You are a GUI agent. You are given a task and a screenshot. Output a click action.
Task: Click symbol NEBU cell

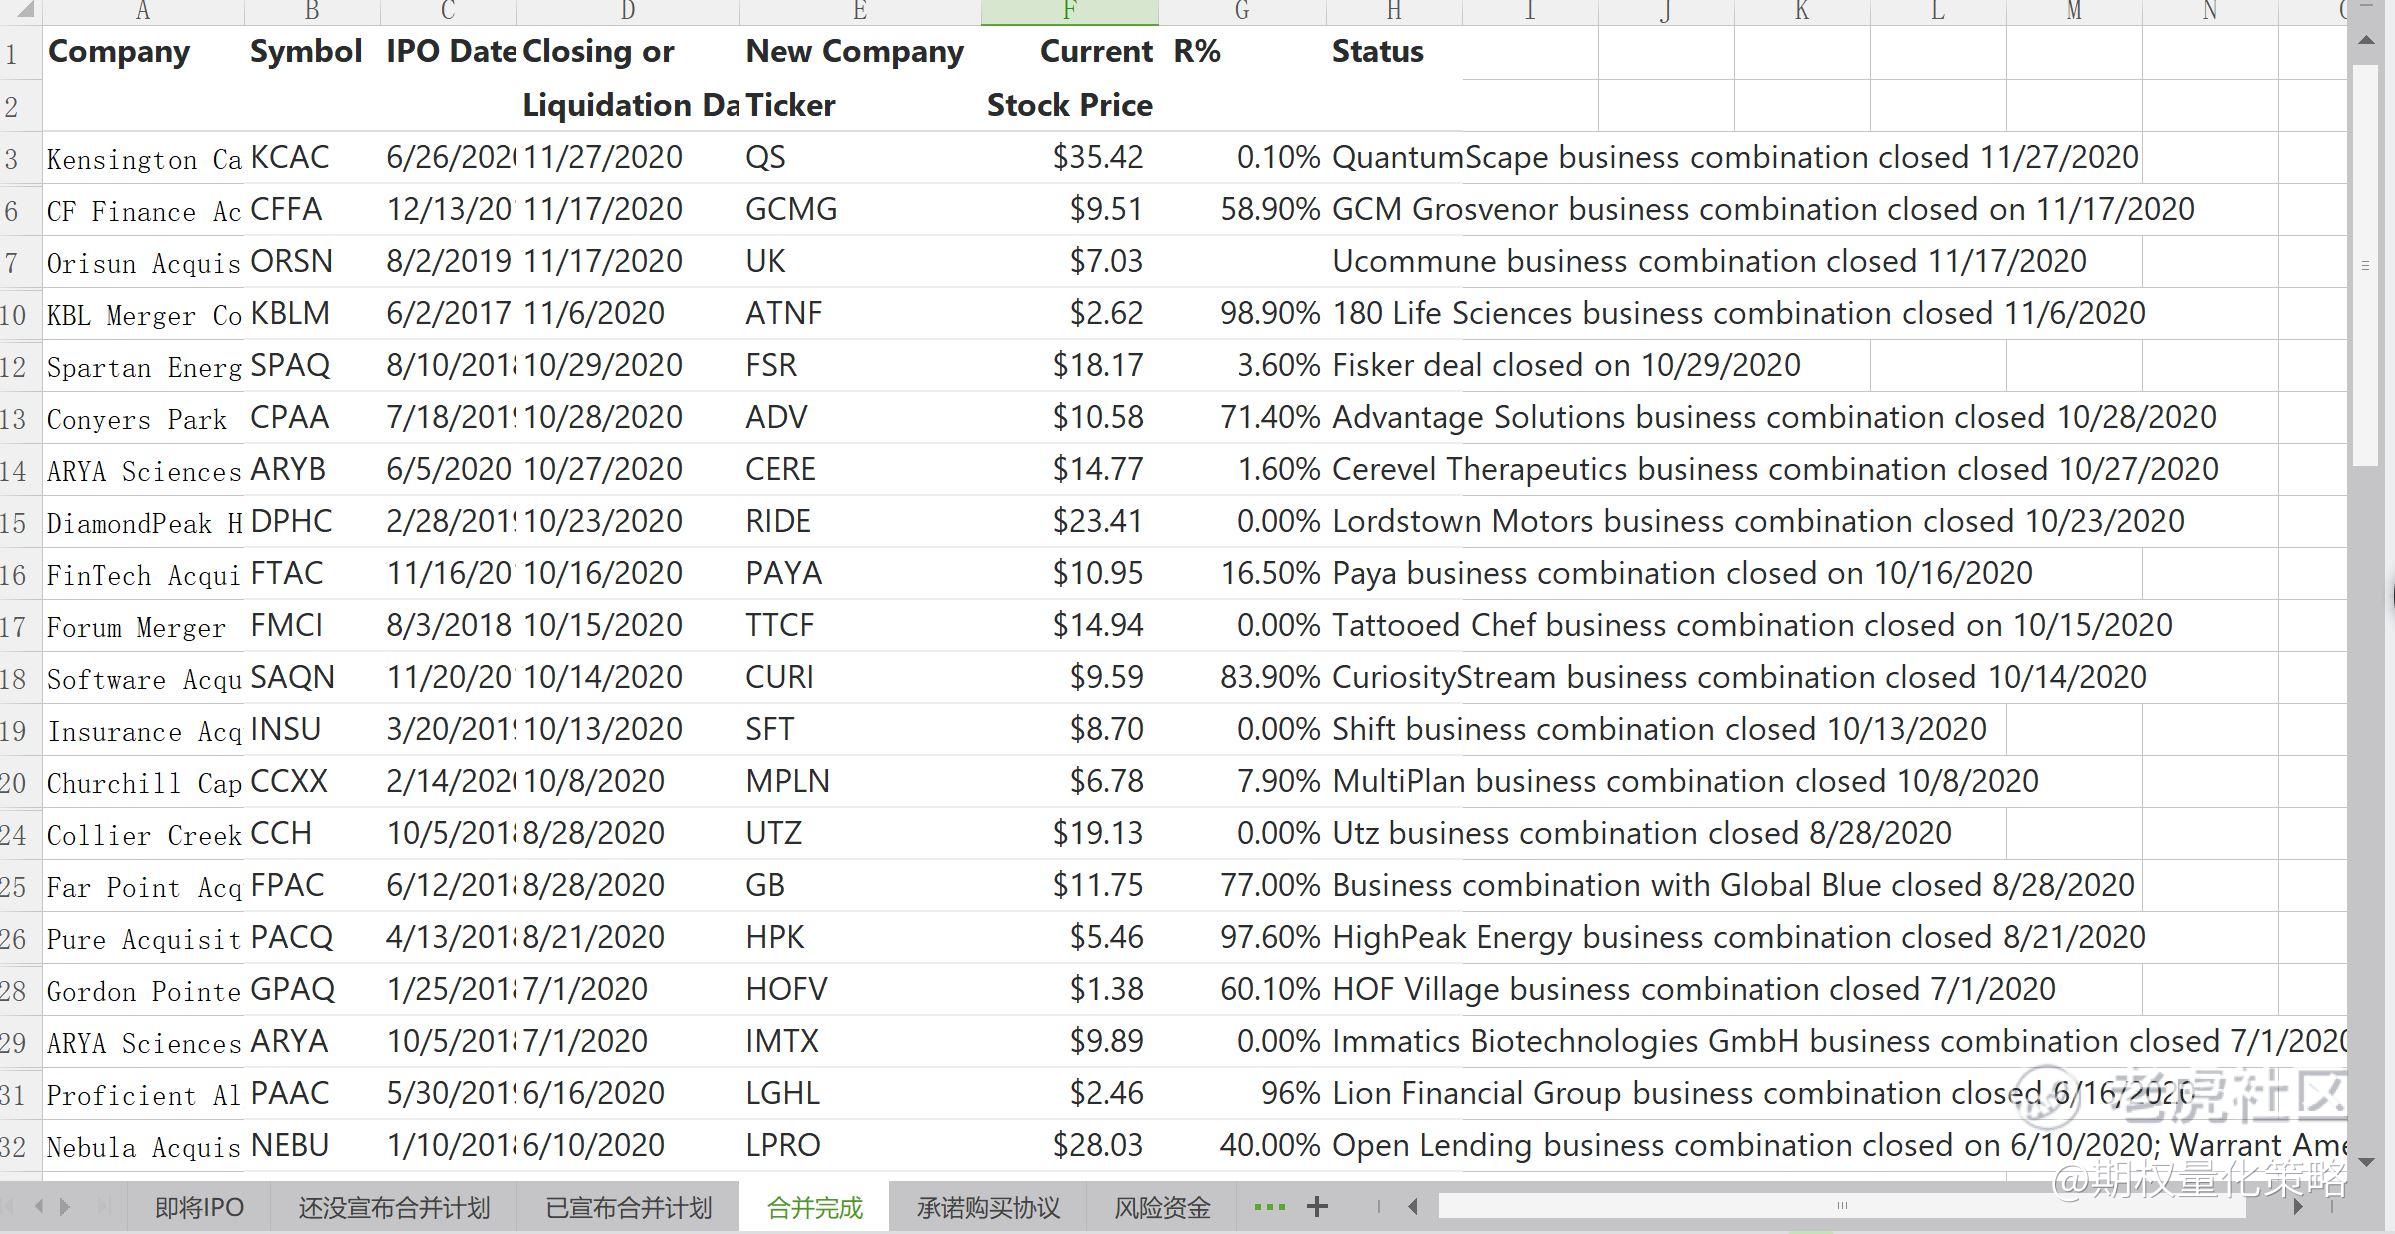312,1145
